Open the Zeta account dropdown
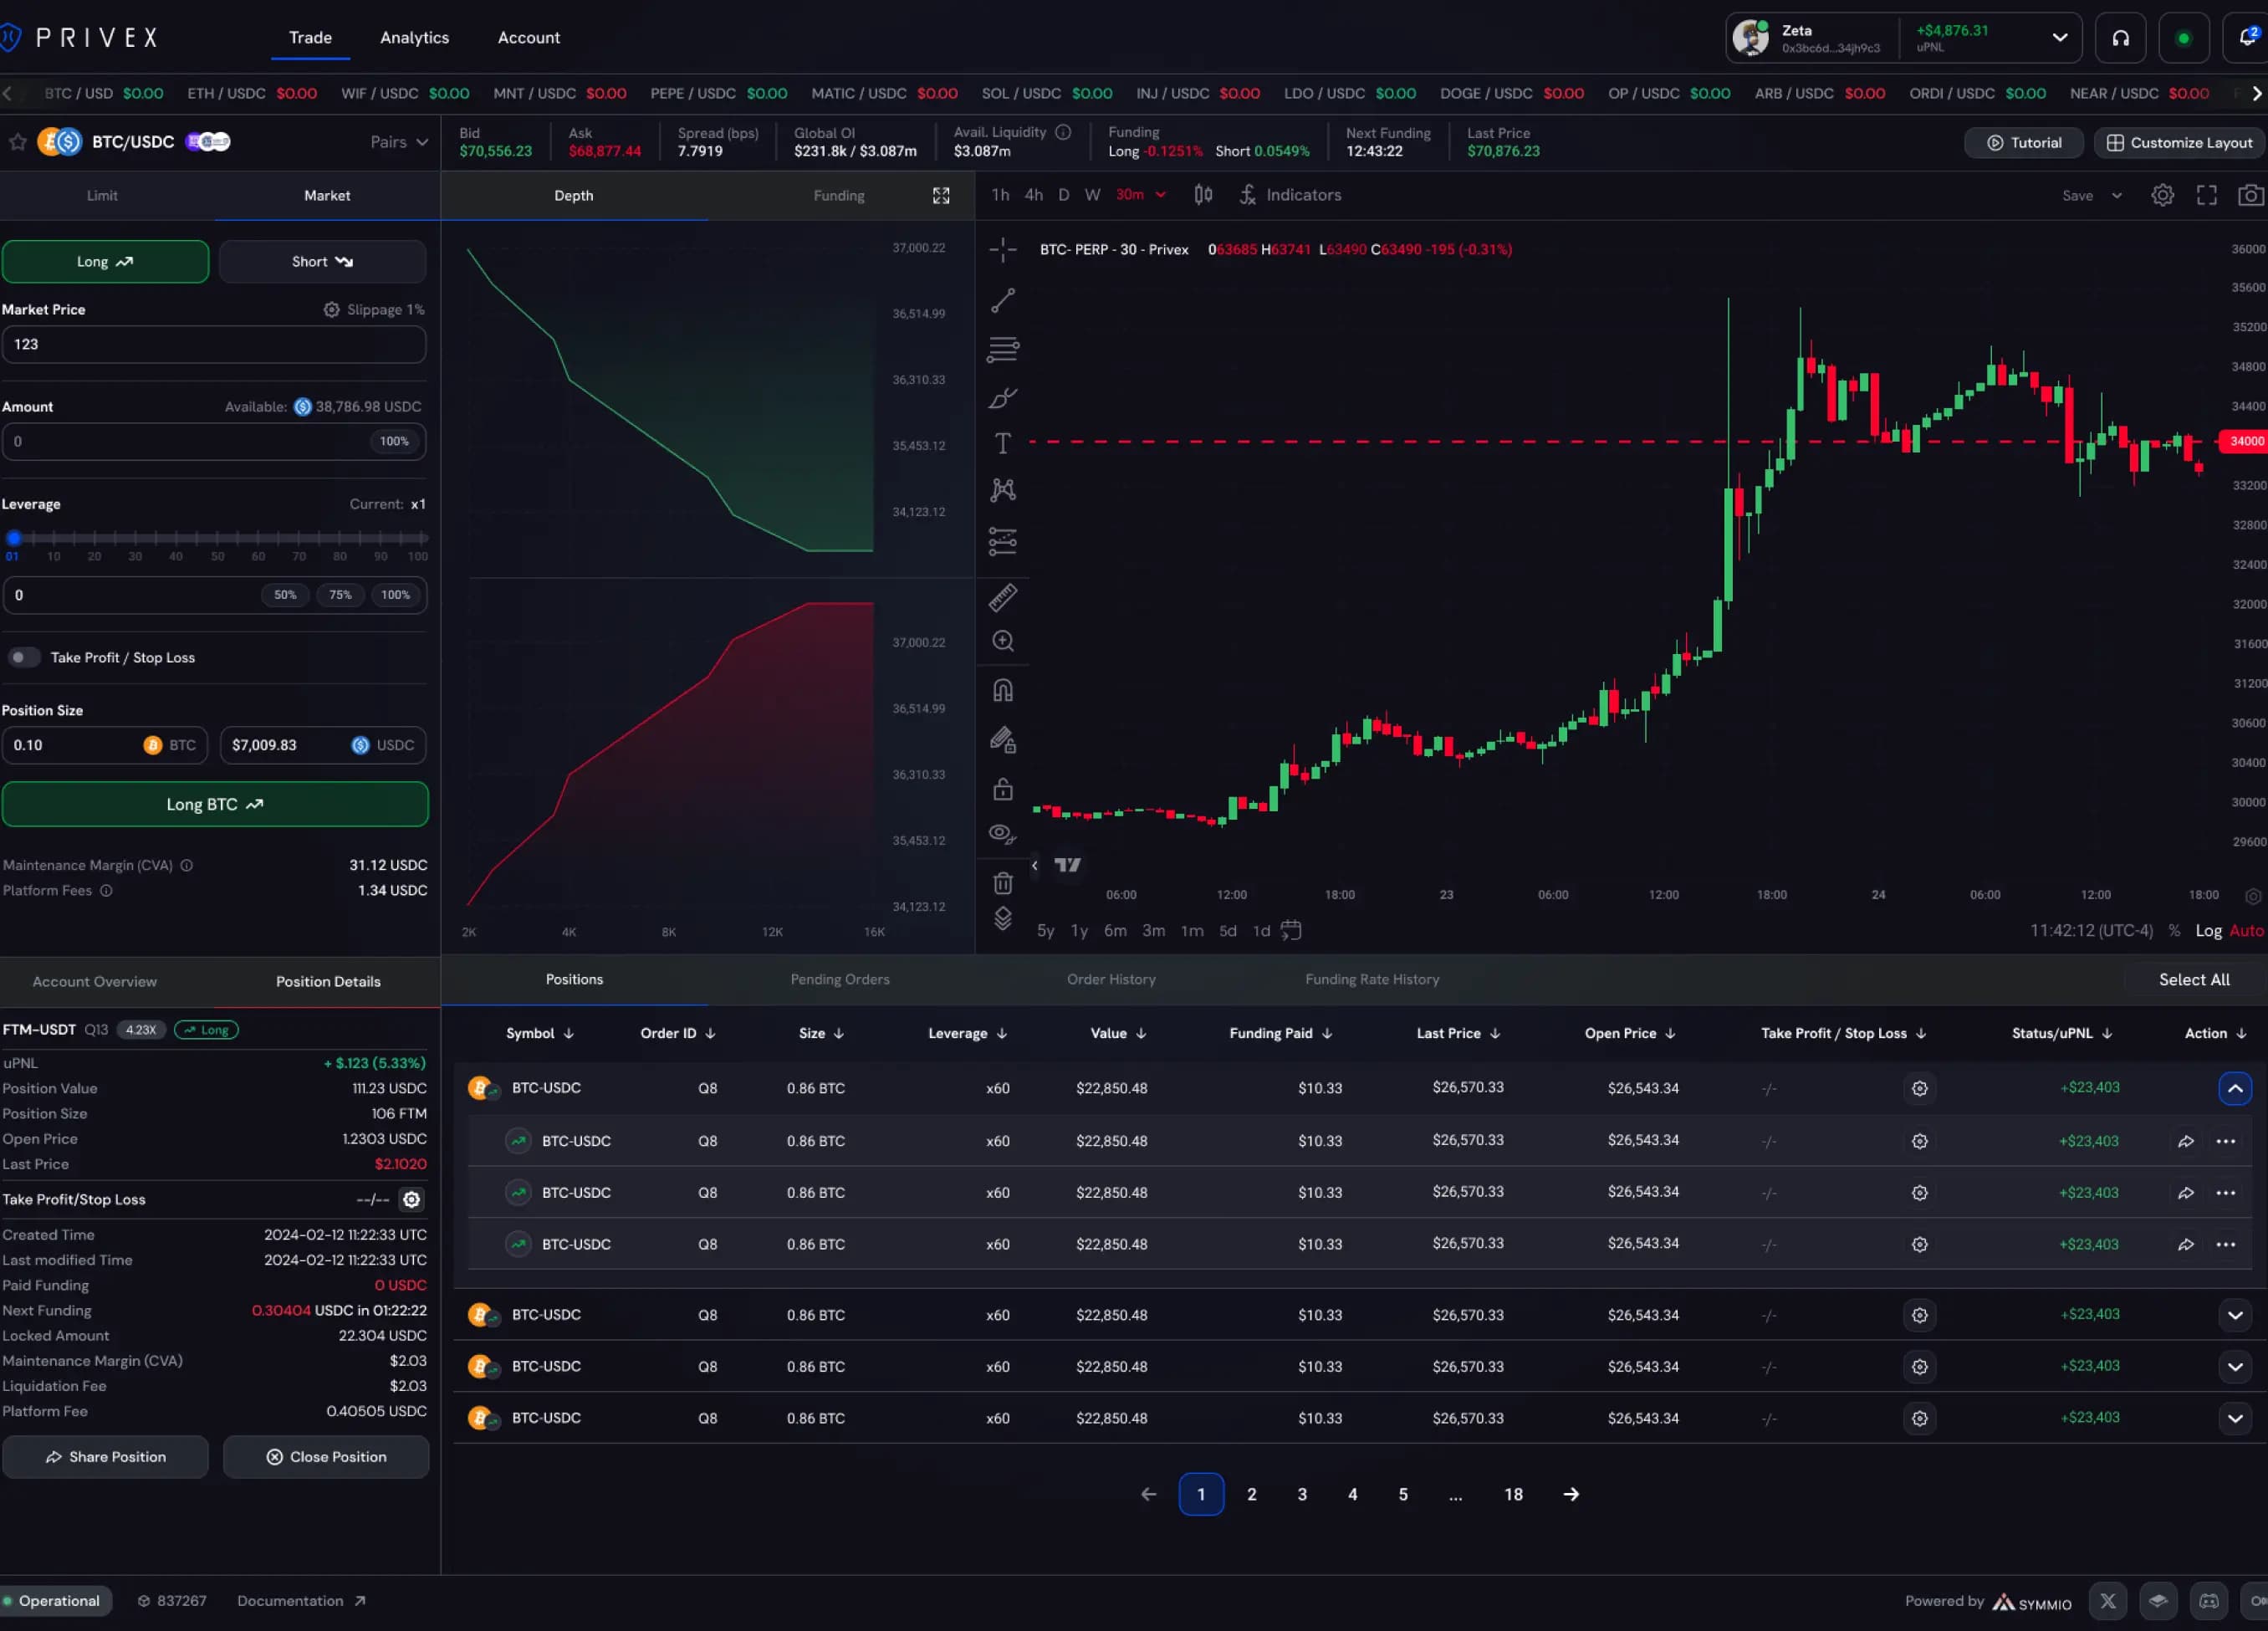The height and width of the screenshot is (1631, 2268). (x=1903, y=38)
